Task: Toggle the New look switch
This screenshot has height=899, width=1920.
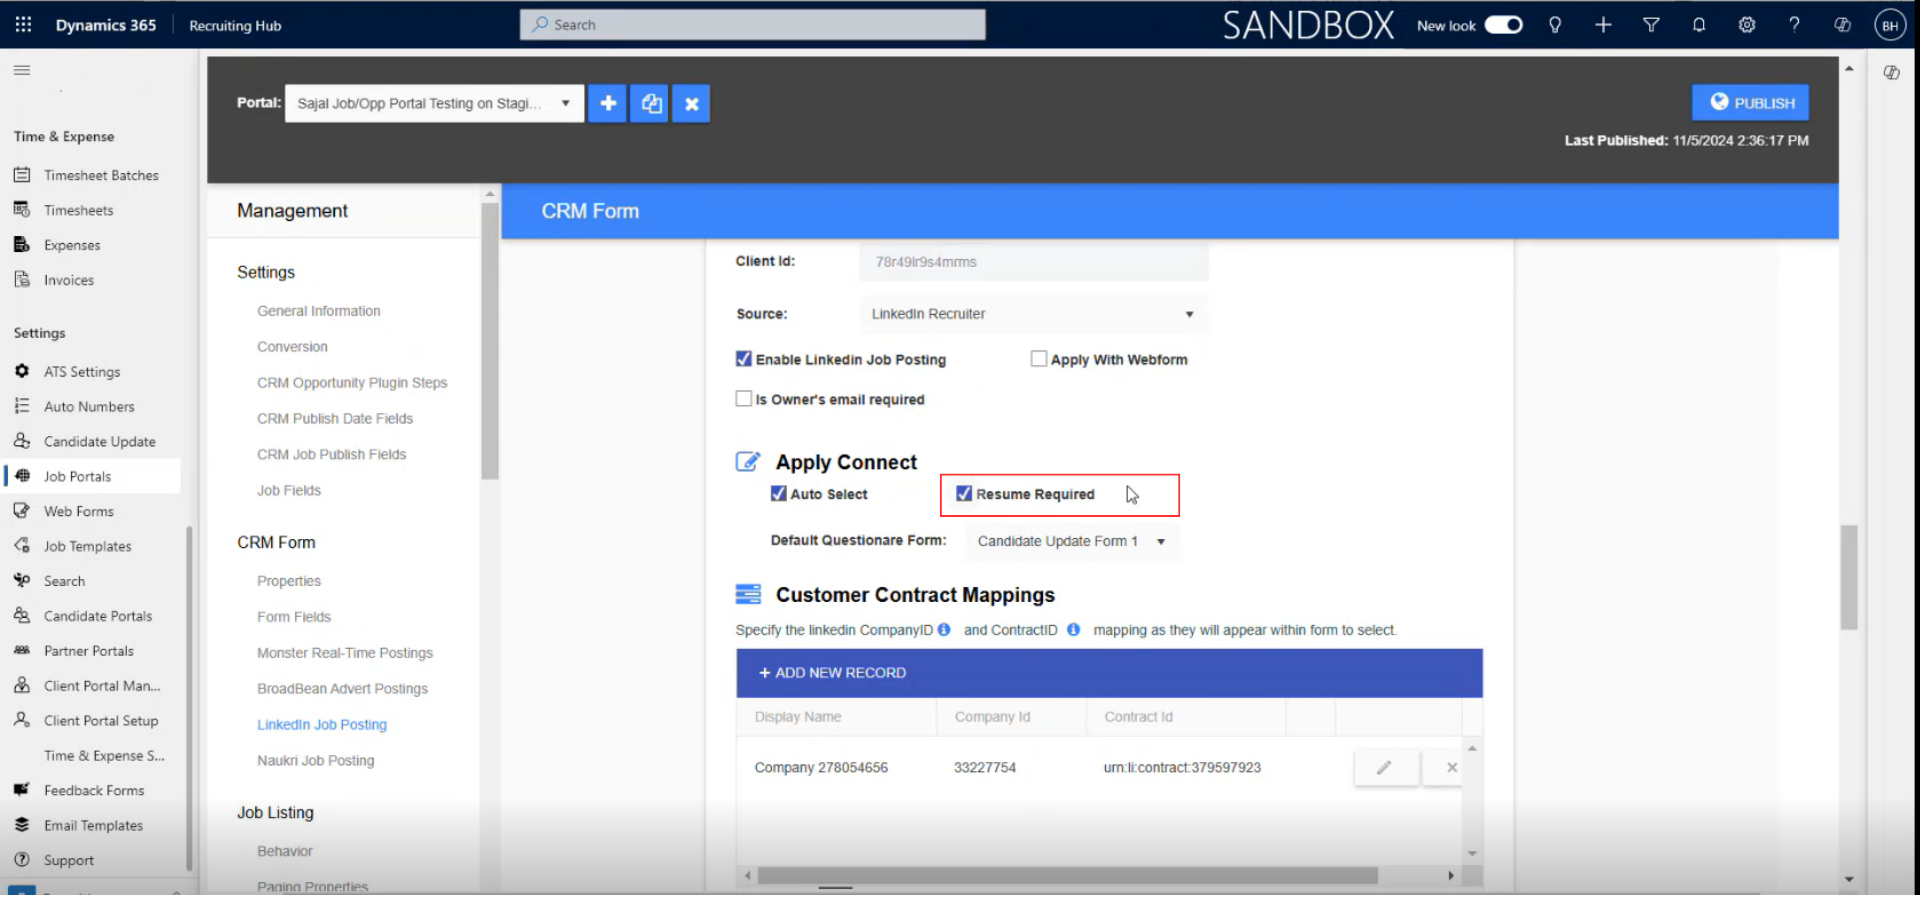Action: (1503, 25)
